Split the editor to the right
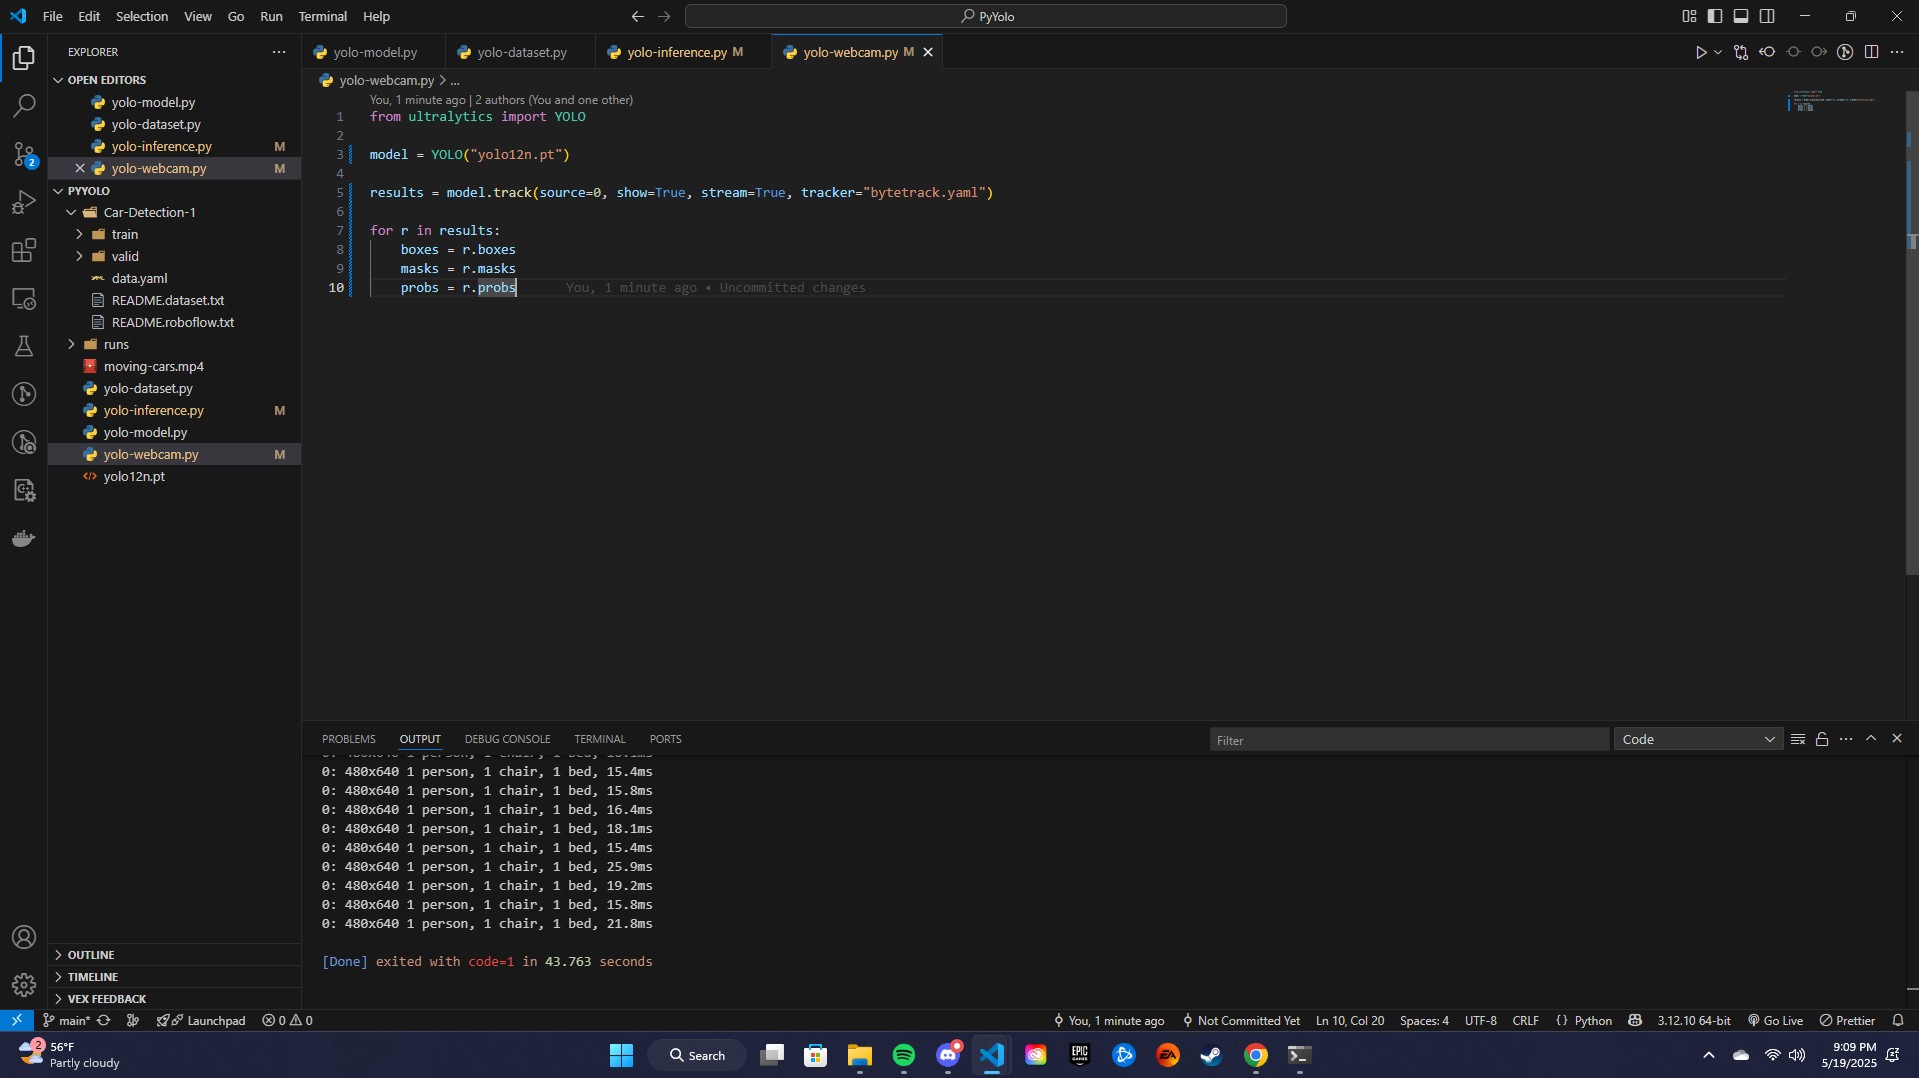Viewport: 1919px width, 1078px height. click(1871, 52)
